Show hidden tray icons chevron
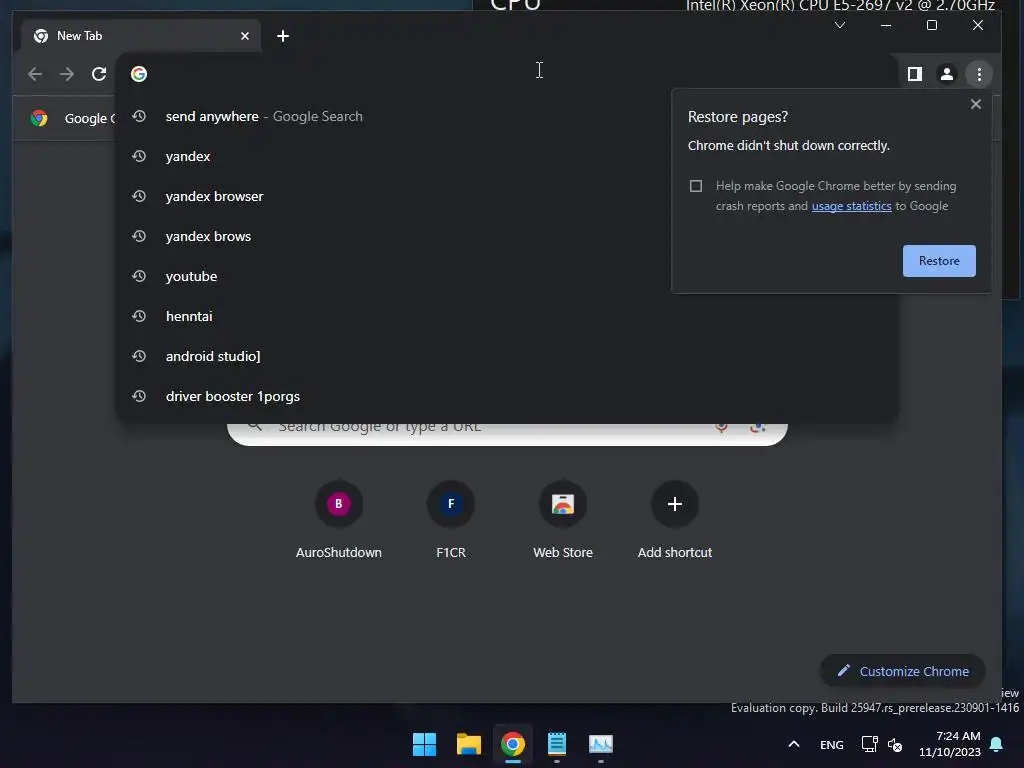This screenshot has height=768, width=1024. [793, 744]
